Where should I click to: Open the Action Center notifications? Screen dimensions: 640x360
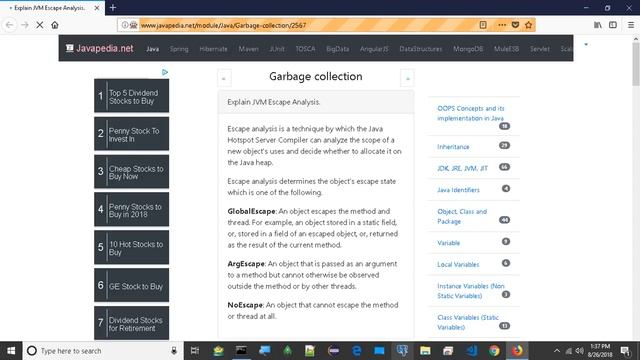pos(625,351)
